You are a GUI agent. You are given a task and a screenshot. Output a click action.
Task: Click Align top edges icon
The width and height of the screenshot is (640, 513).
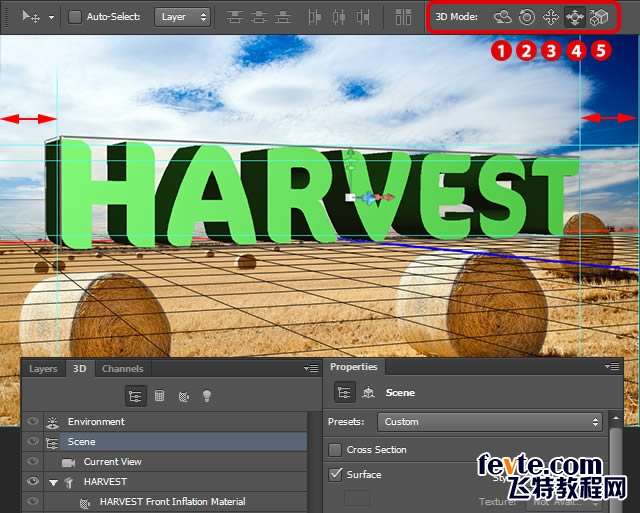point(235,17)
